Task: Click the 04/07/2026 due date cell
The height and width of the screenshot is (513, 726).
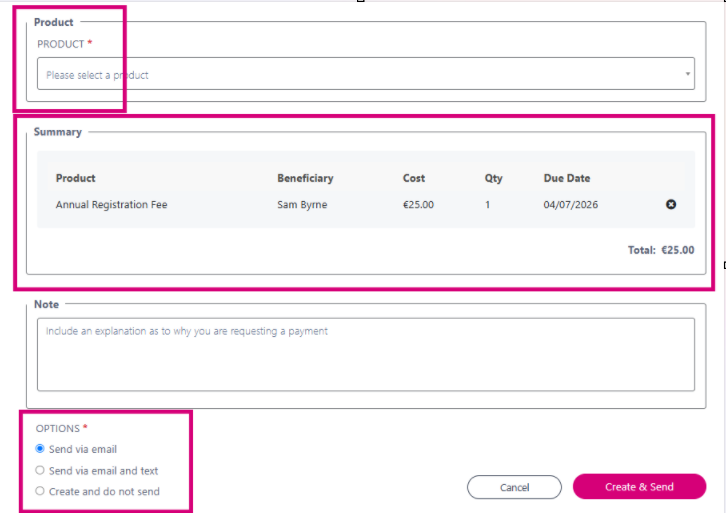Action: point(570,205)
